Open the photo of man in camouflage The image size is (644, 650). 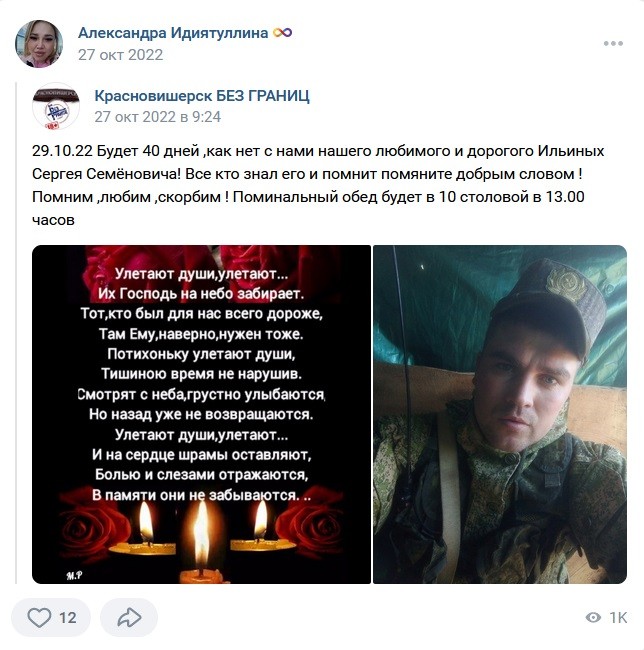tap(500, 415)
